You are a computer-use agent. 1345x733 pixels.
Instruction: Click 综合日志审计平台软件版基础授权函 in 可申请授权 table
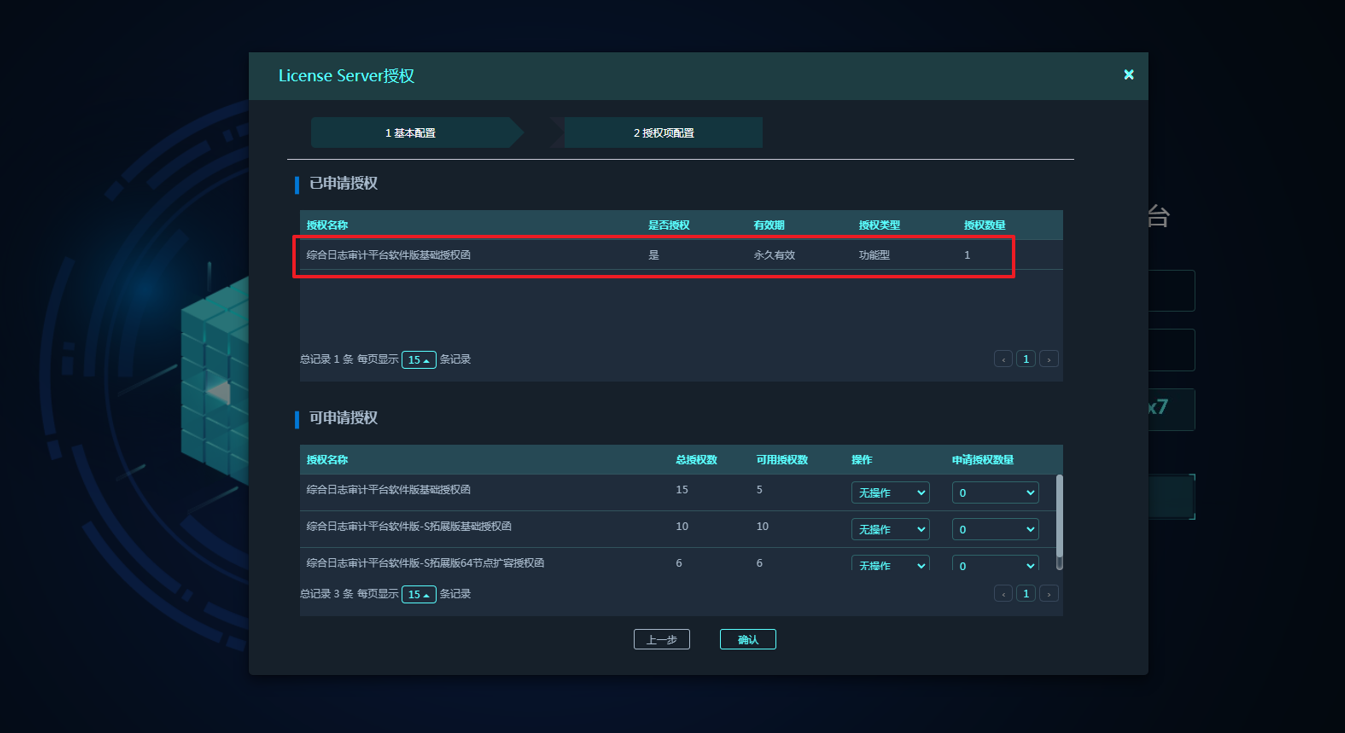pyautogui.click(x=388, y=490)
